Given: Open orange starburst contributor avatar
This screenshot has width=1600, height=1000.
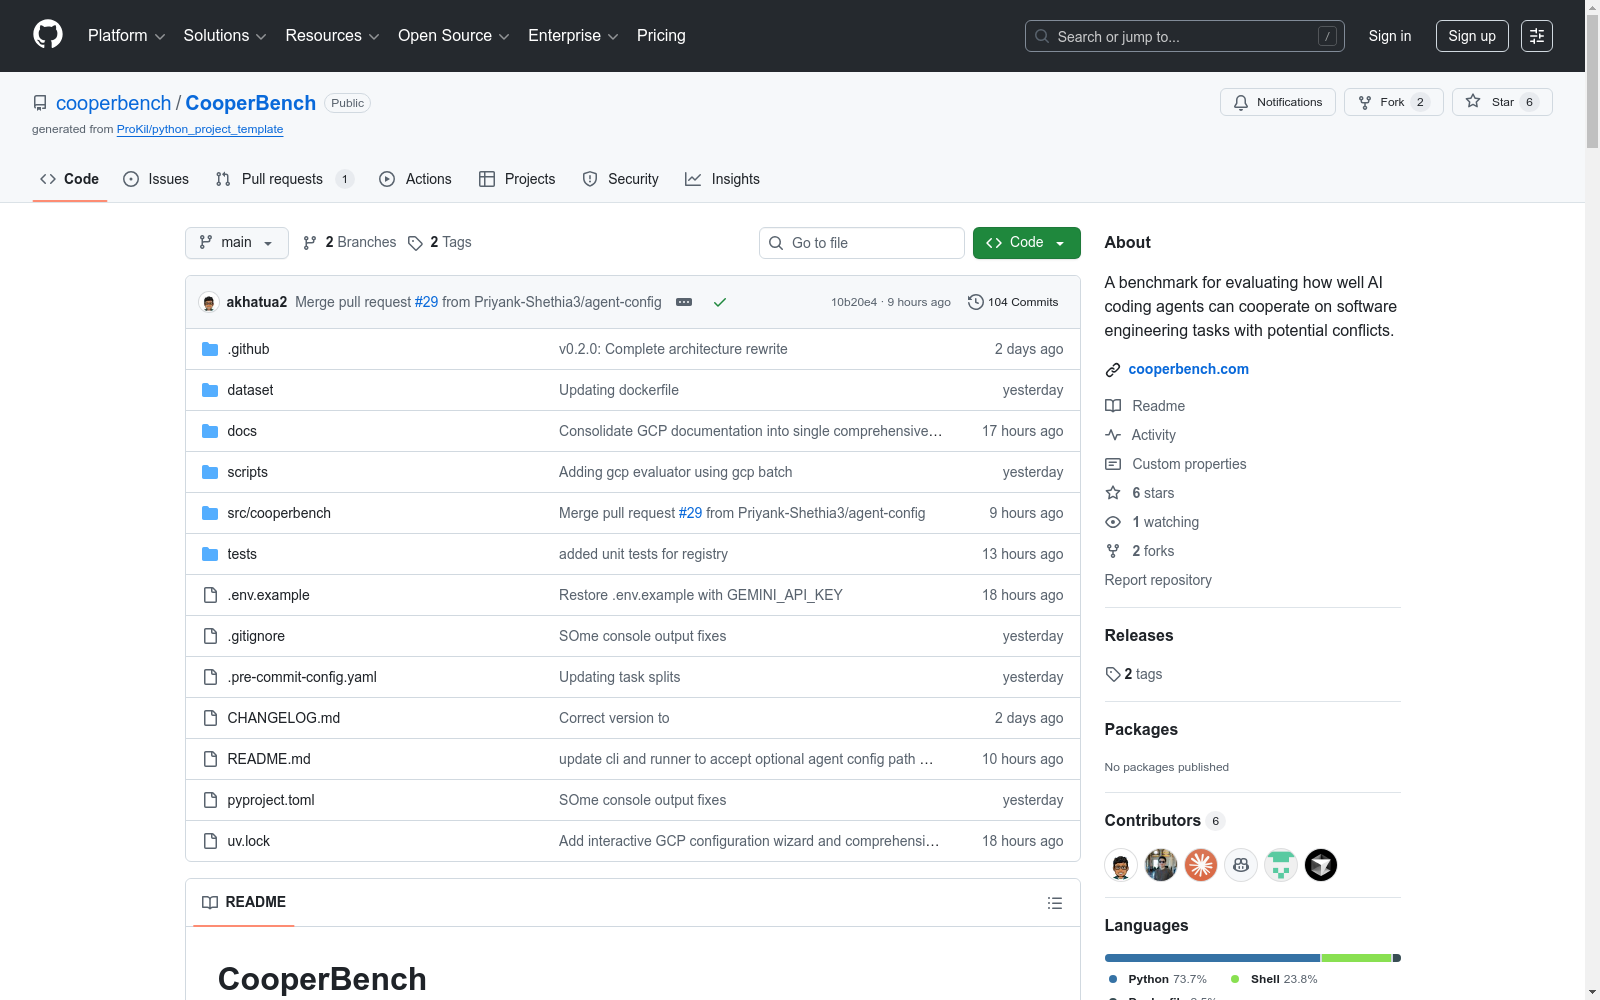Looking at the screenshot, I should [1201, 865].
